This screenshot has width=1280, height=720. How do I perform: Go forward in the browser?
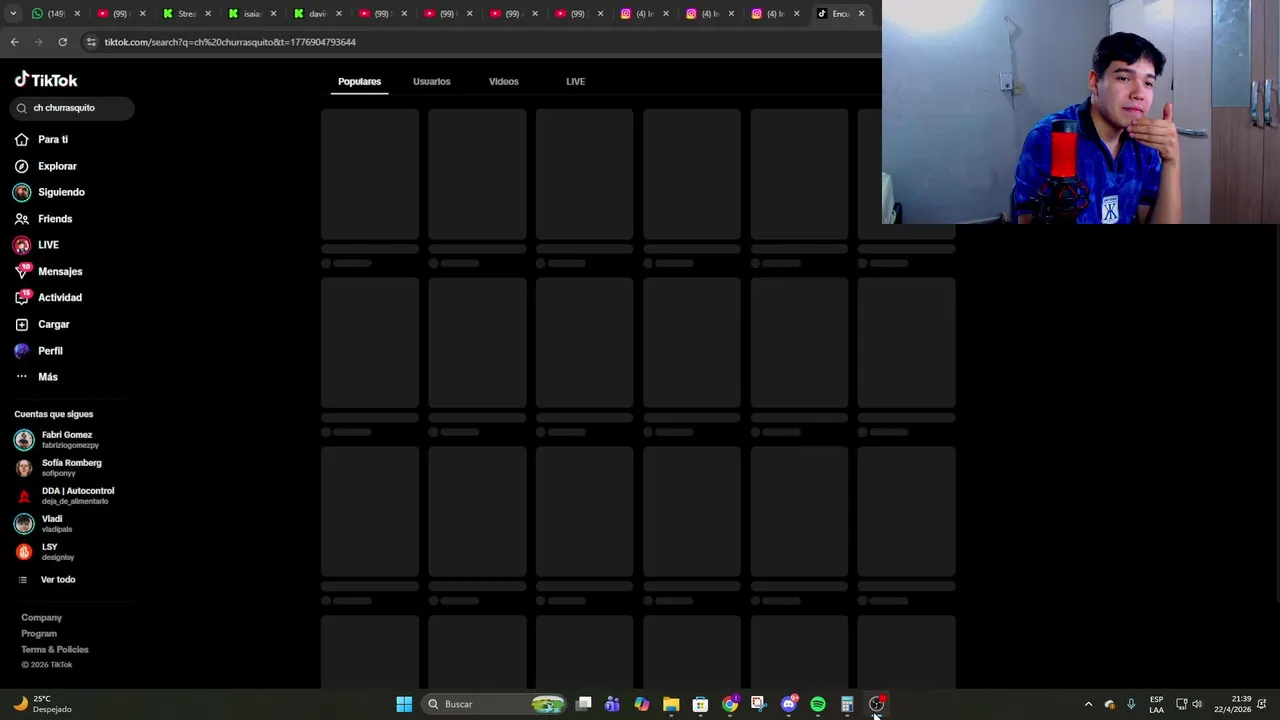[38, 42]
